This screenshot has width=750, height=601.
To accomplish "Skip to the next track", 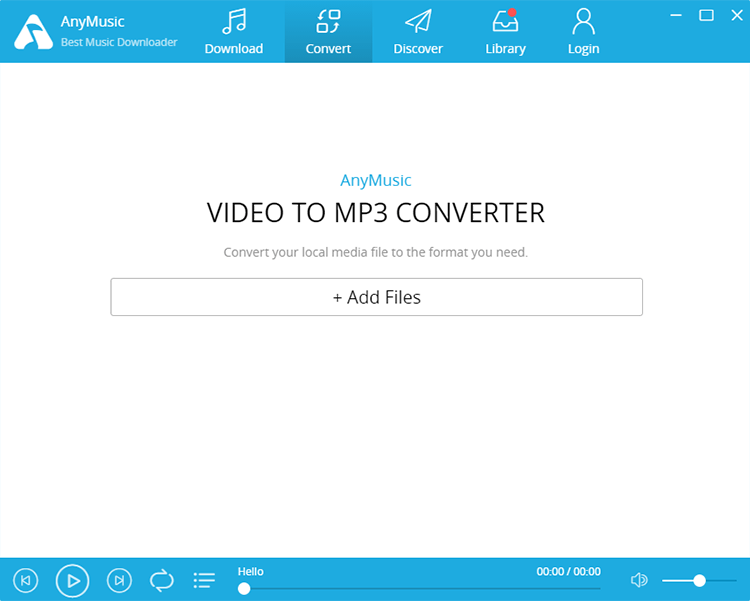I will (x=119, y=580).
